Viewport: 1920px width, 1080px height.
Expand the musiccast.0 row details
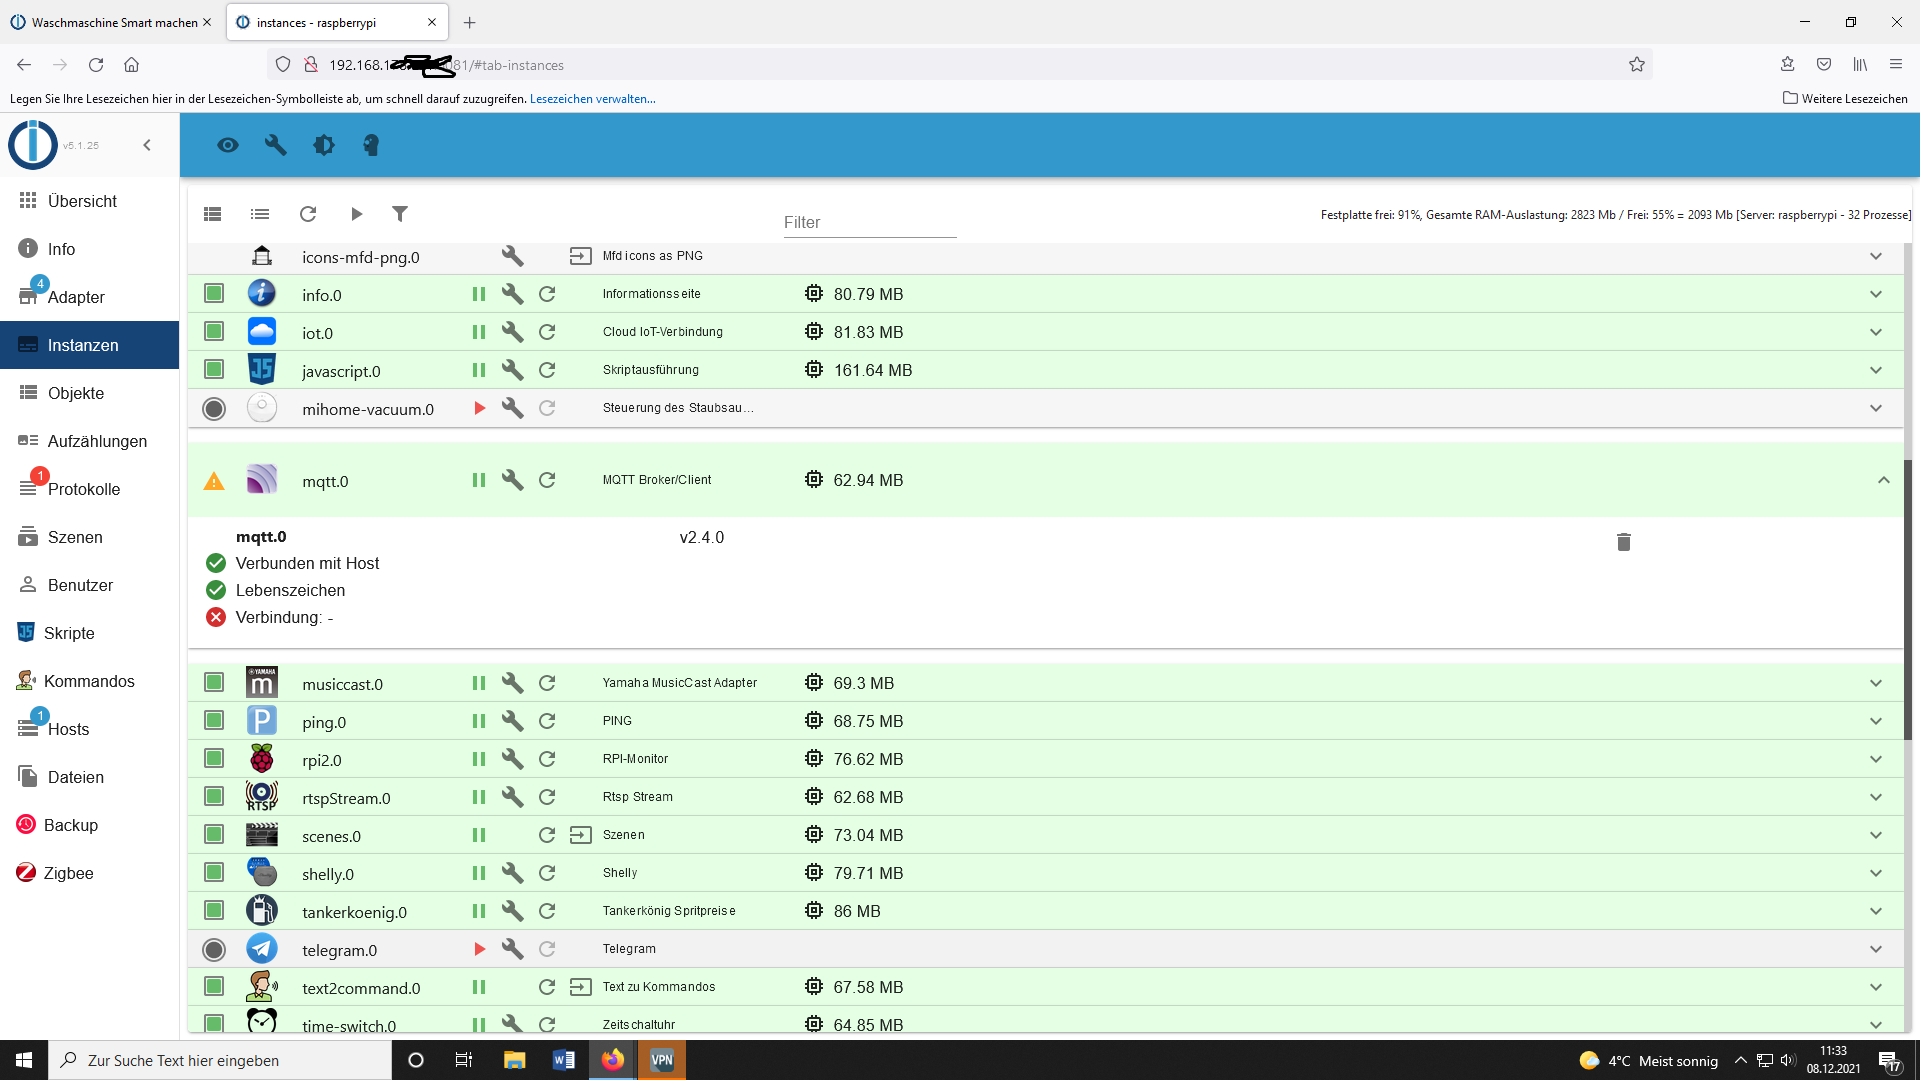click(x=1876, y=683)
